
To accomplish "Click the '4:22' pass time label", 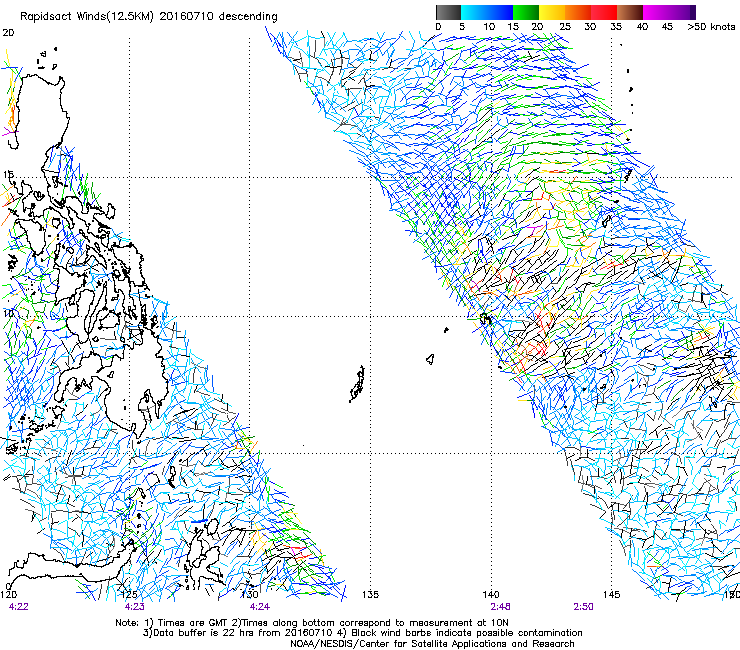I will 19,607.
